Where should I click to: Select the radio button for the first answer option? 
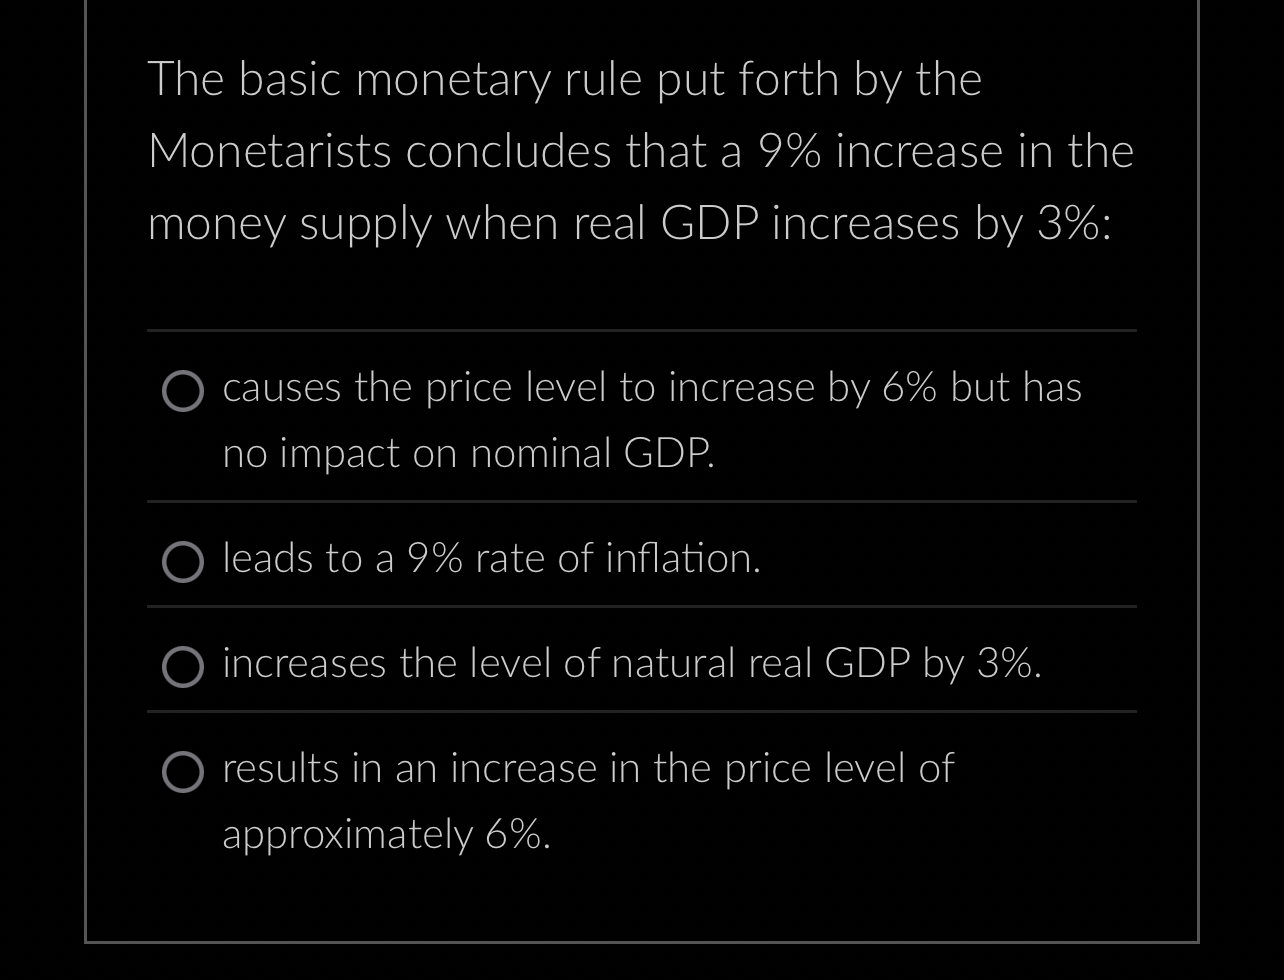click(x=183, y=391)
